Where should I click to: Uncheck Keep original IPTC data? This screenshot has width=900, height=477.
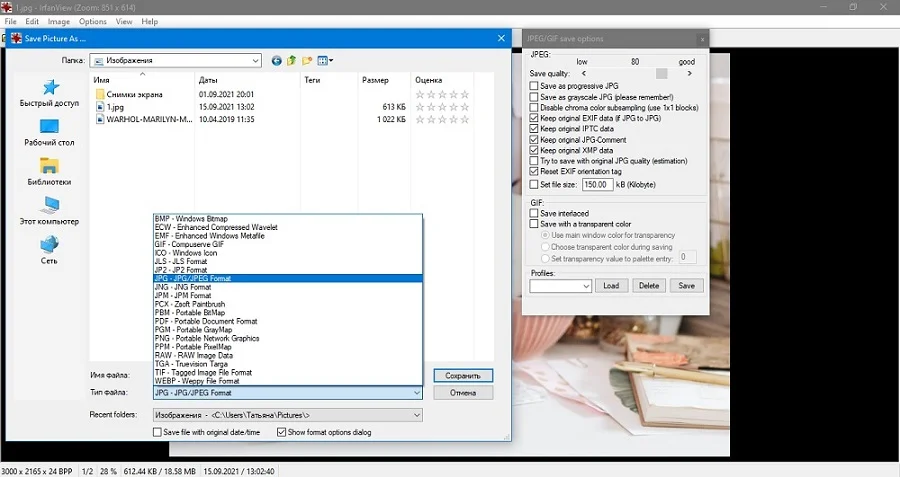(534, 129)
